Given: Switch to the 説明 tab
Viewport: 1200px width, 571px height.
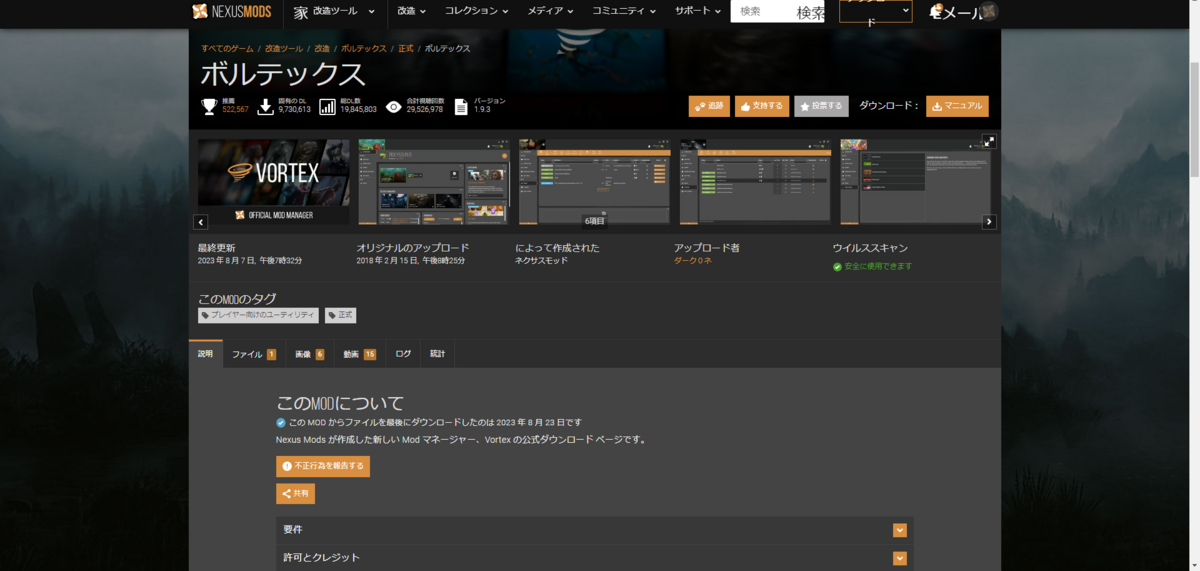Looking at the screenshot, I should click(206, 354).
